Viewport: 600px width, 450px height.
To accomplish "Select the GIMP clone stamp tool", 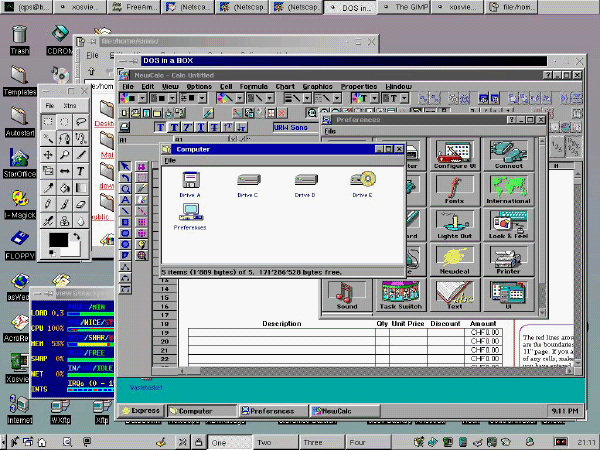I will [x=64, y=220].
